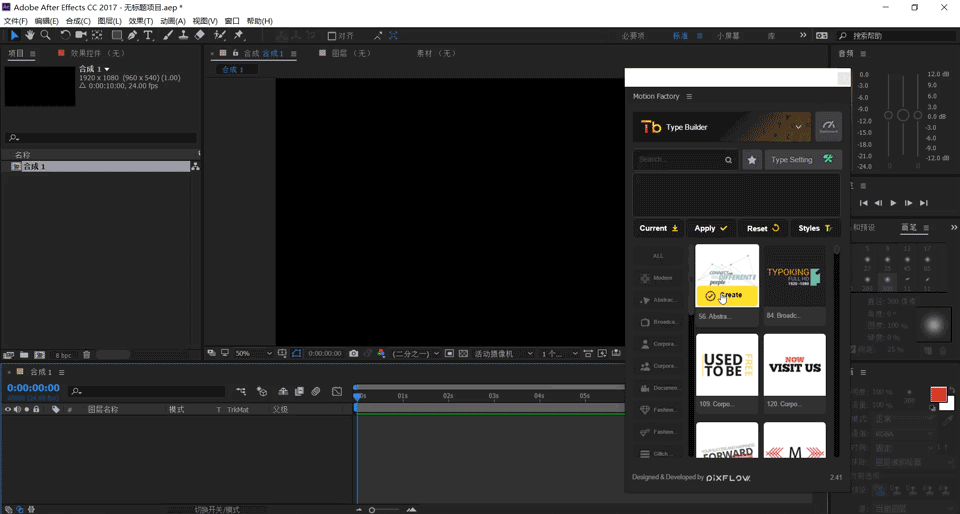Click the Graph Editor icon in timeline

pyautogui.click(x=337, y=392)
